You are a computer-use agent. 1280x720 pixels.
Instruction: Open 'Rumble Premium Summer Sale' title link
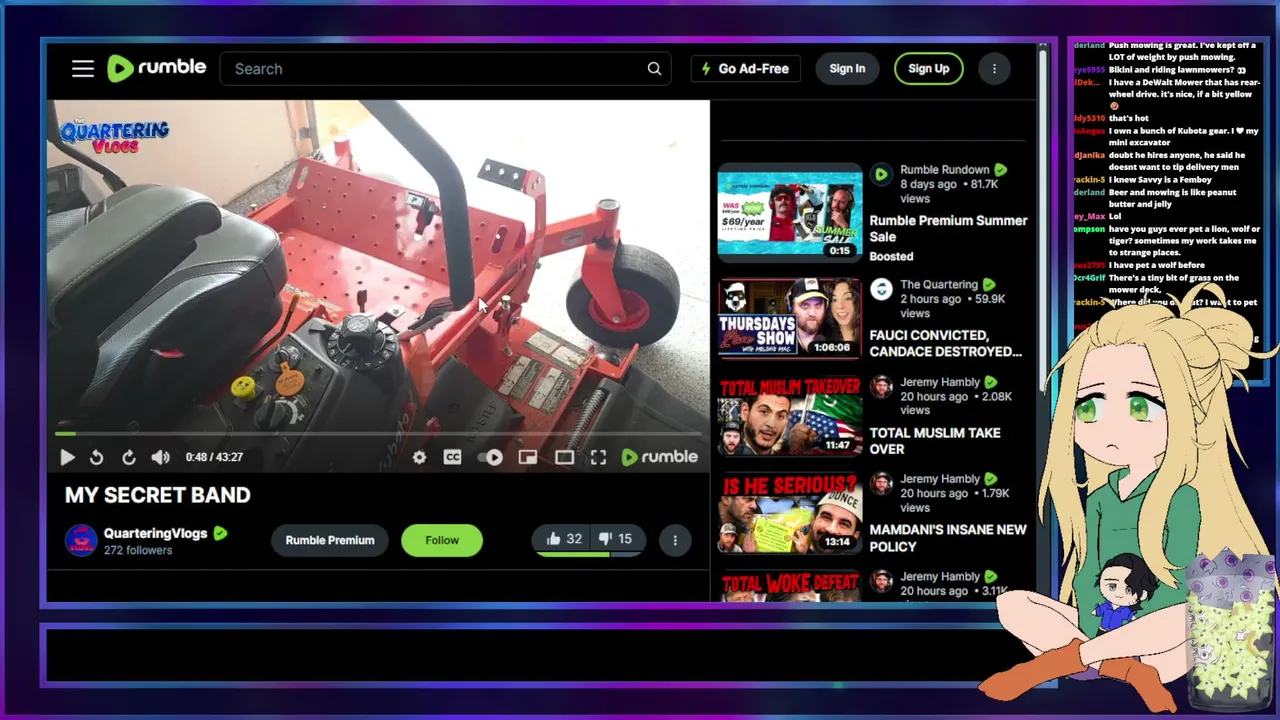click(948, 229)
